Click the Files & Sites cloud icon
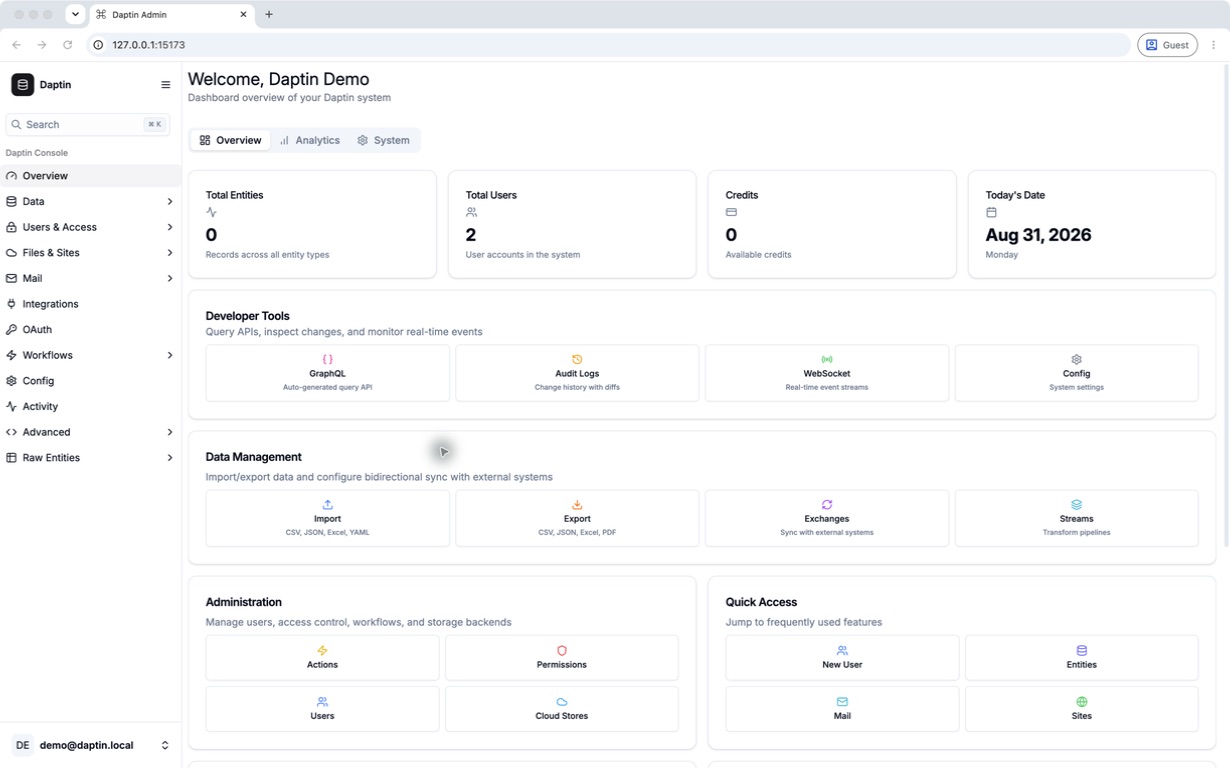1230x768 pixels. point(12,253)
